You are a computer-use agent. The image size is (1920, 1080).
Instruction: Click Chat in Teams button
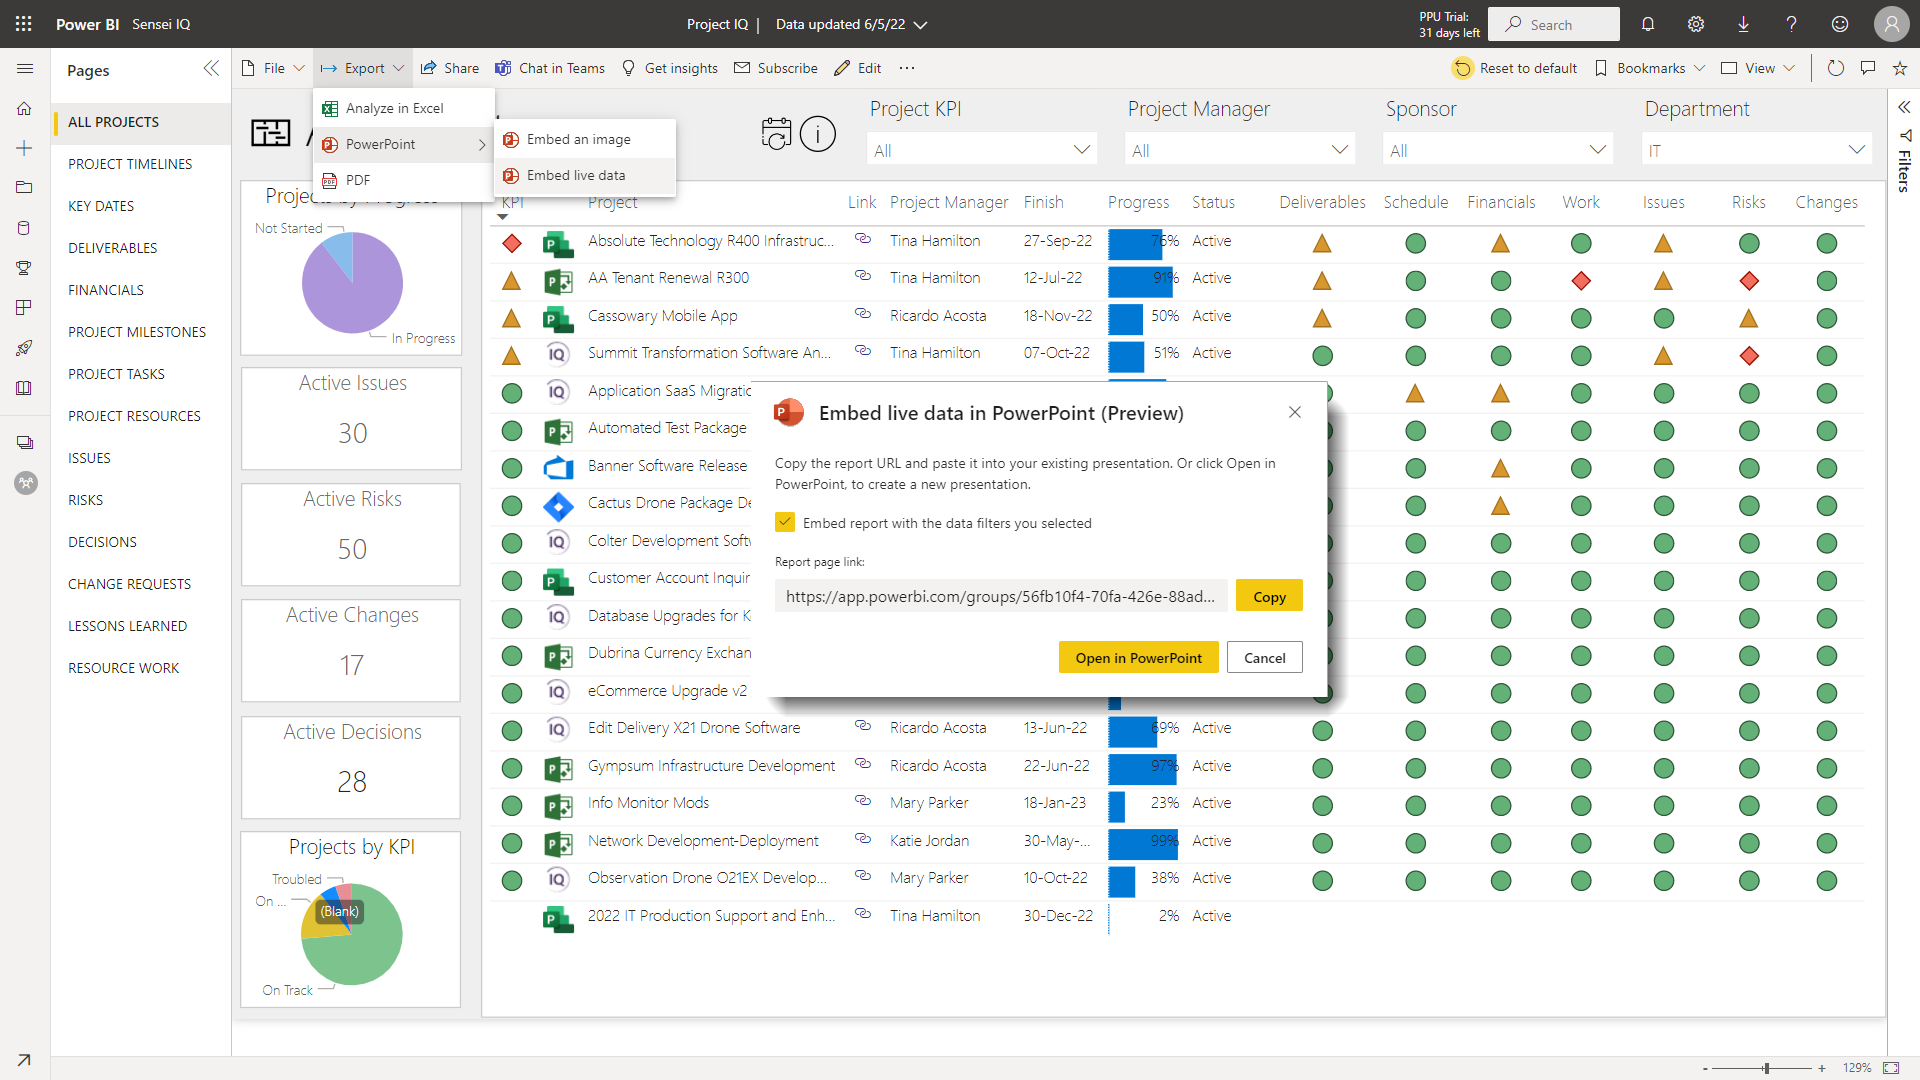(550, 68)
